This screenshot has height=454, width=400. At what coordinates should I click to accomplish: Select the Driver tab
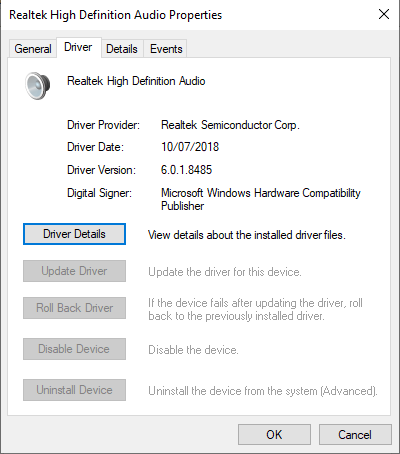click(x=78, y=47)
